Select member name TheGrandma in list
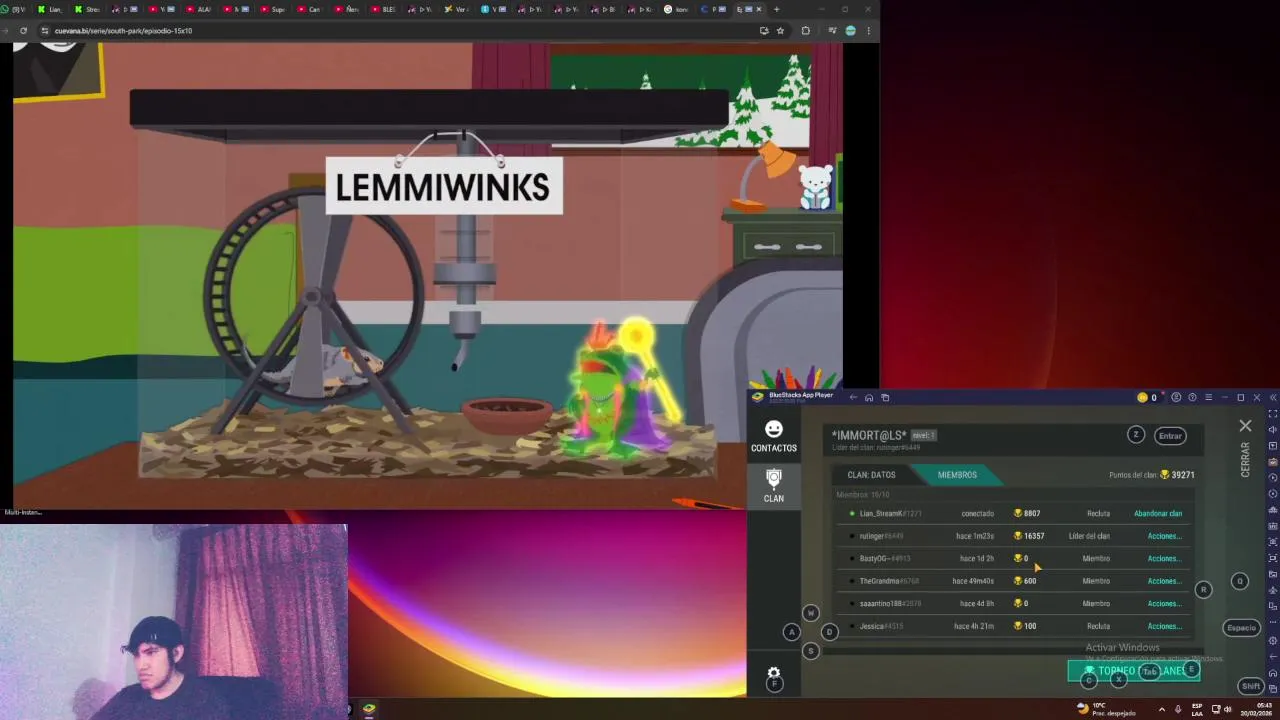Image resolution: width=1280 pixels, height=720 pixels. pyautogui.click(x=889, y=581)
